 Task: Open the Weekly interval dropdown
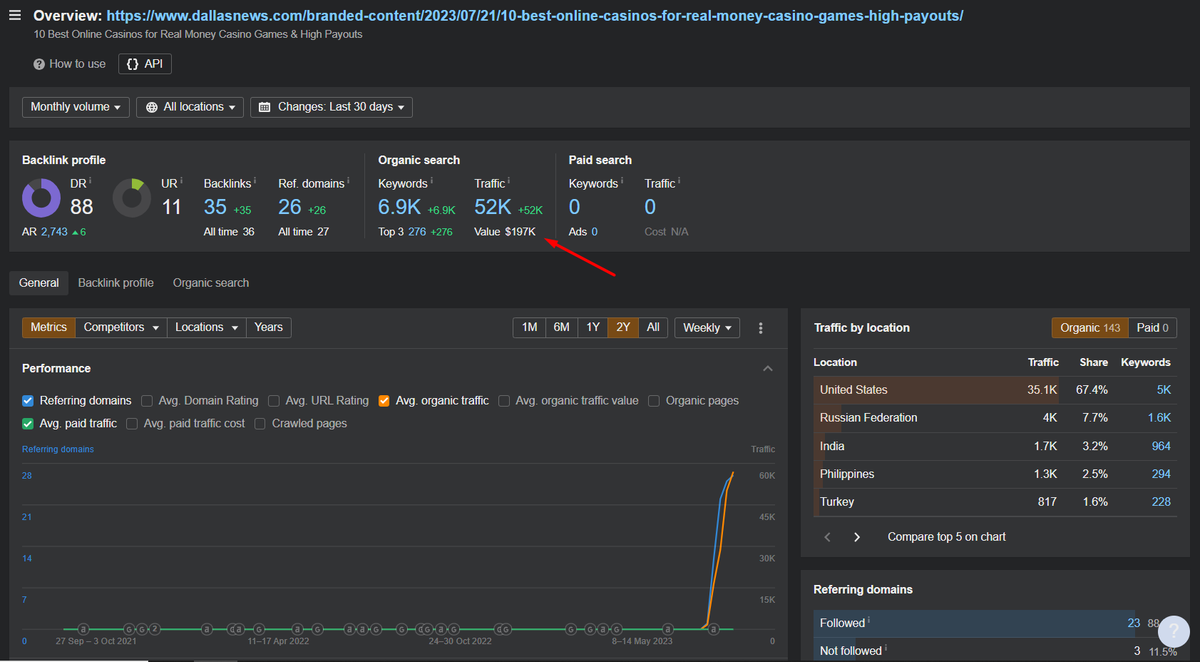tap(707, 328)
